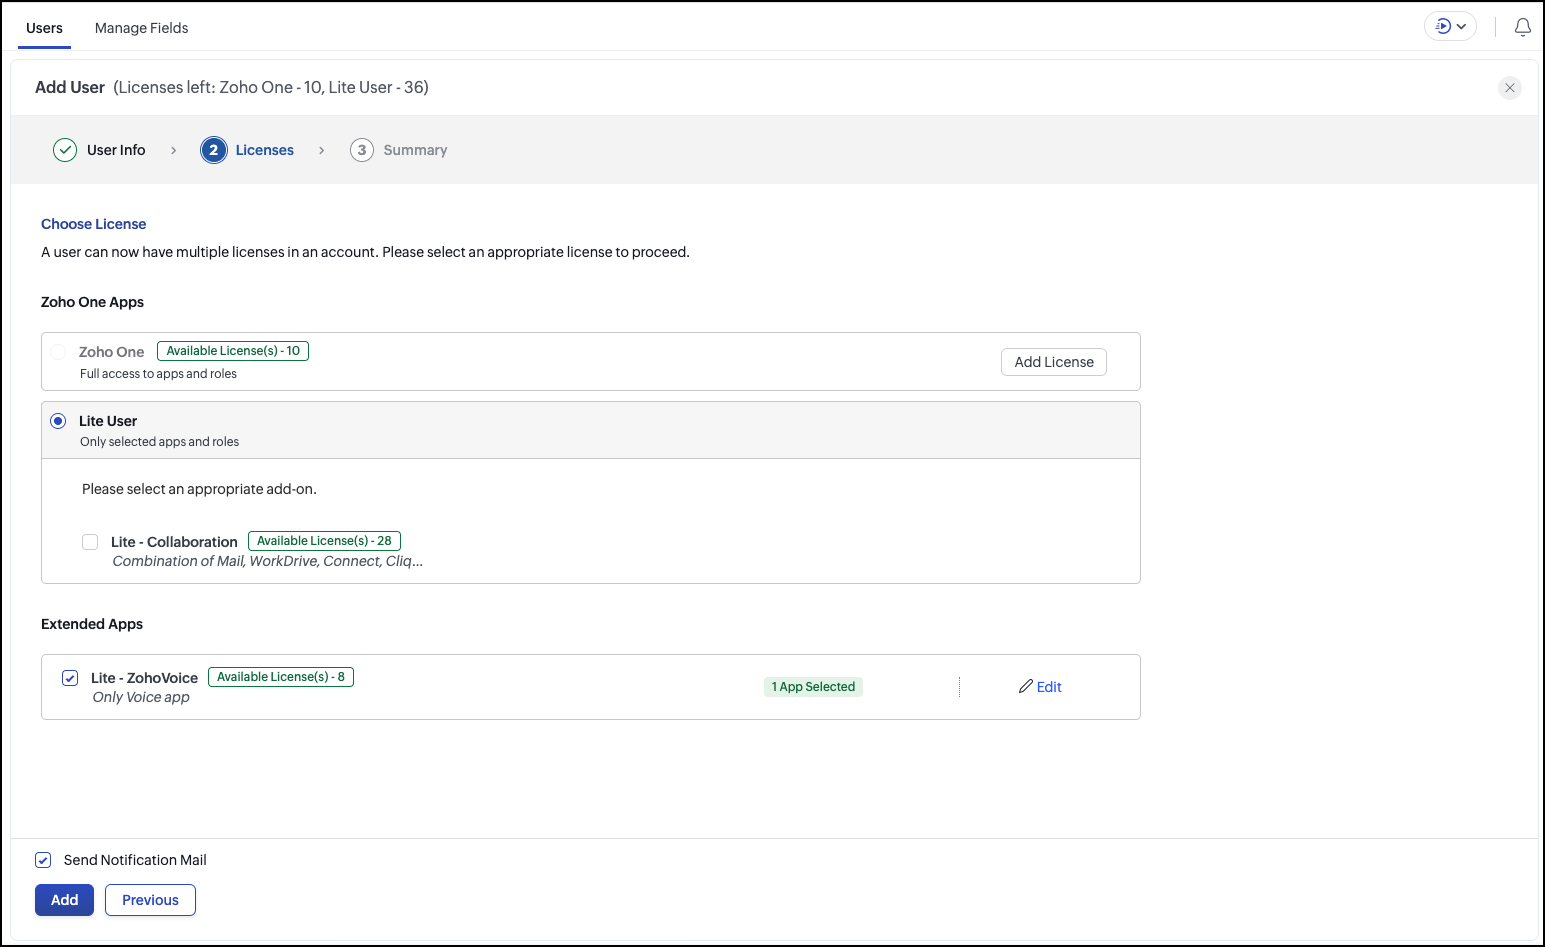Click the Choose License heading

tap(93, 224)
